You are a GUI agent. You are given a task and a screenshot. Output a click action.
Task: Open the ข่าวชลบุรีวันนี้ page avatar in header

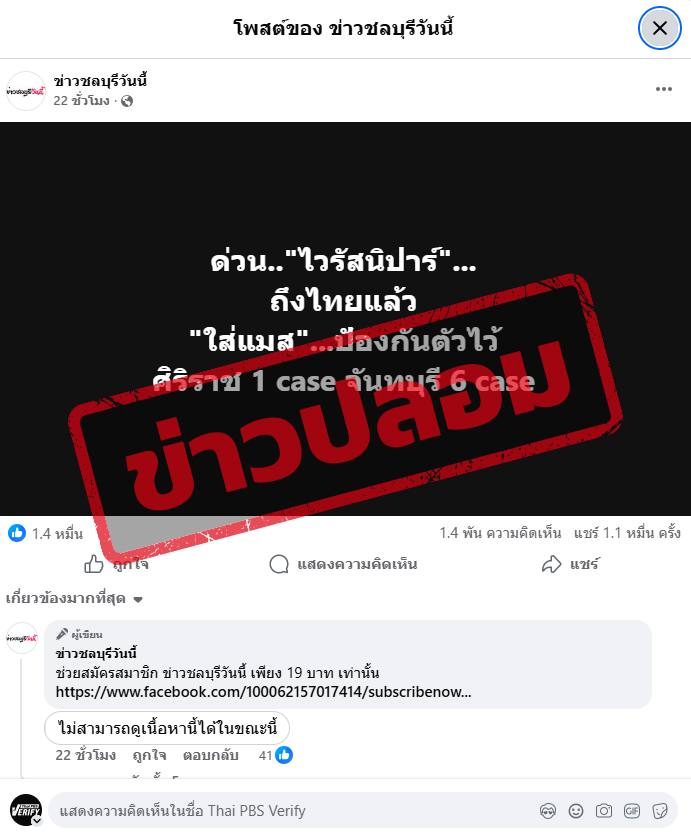pos(25,91)
